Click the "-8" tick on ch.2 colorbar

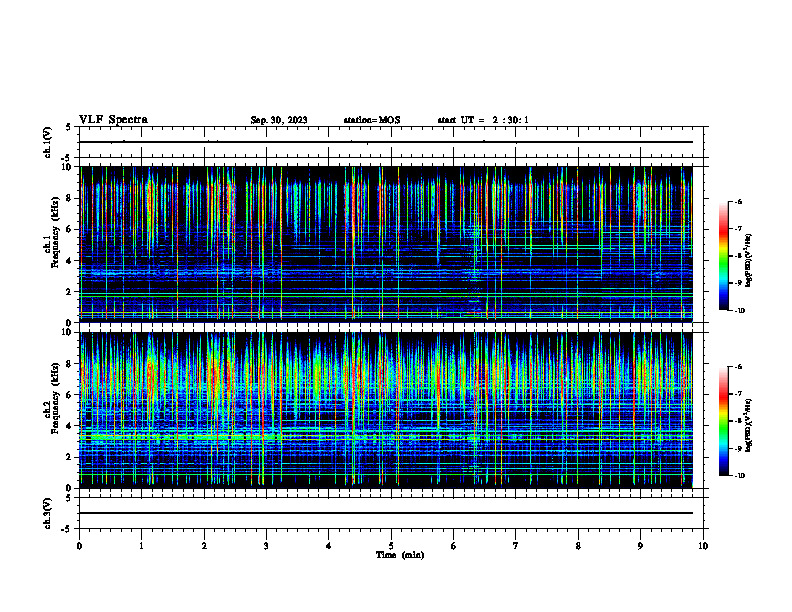[x=738, y=421]
